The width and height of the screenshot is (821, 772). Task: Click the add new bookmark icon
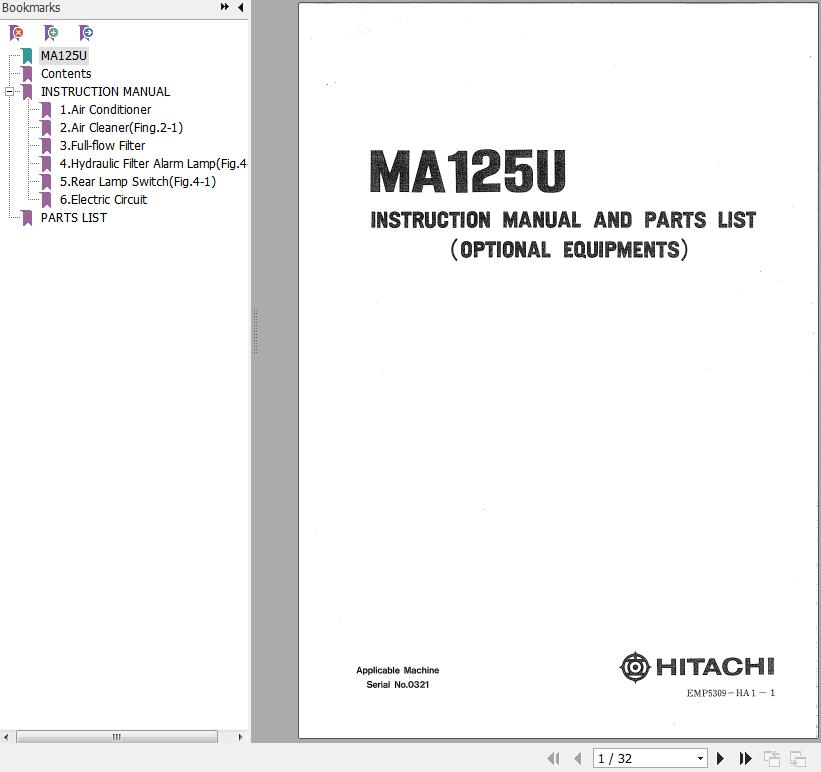tap(51, 33)
